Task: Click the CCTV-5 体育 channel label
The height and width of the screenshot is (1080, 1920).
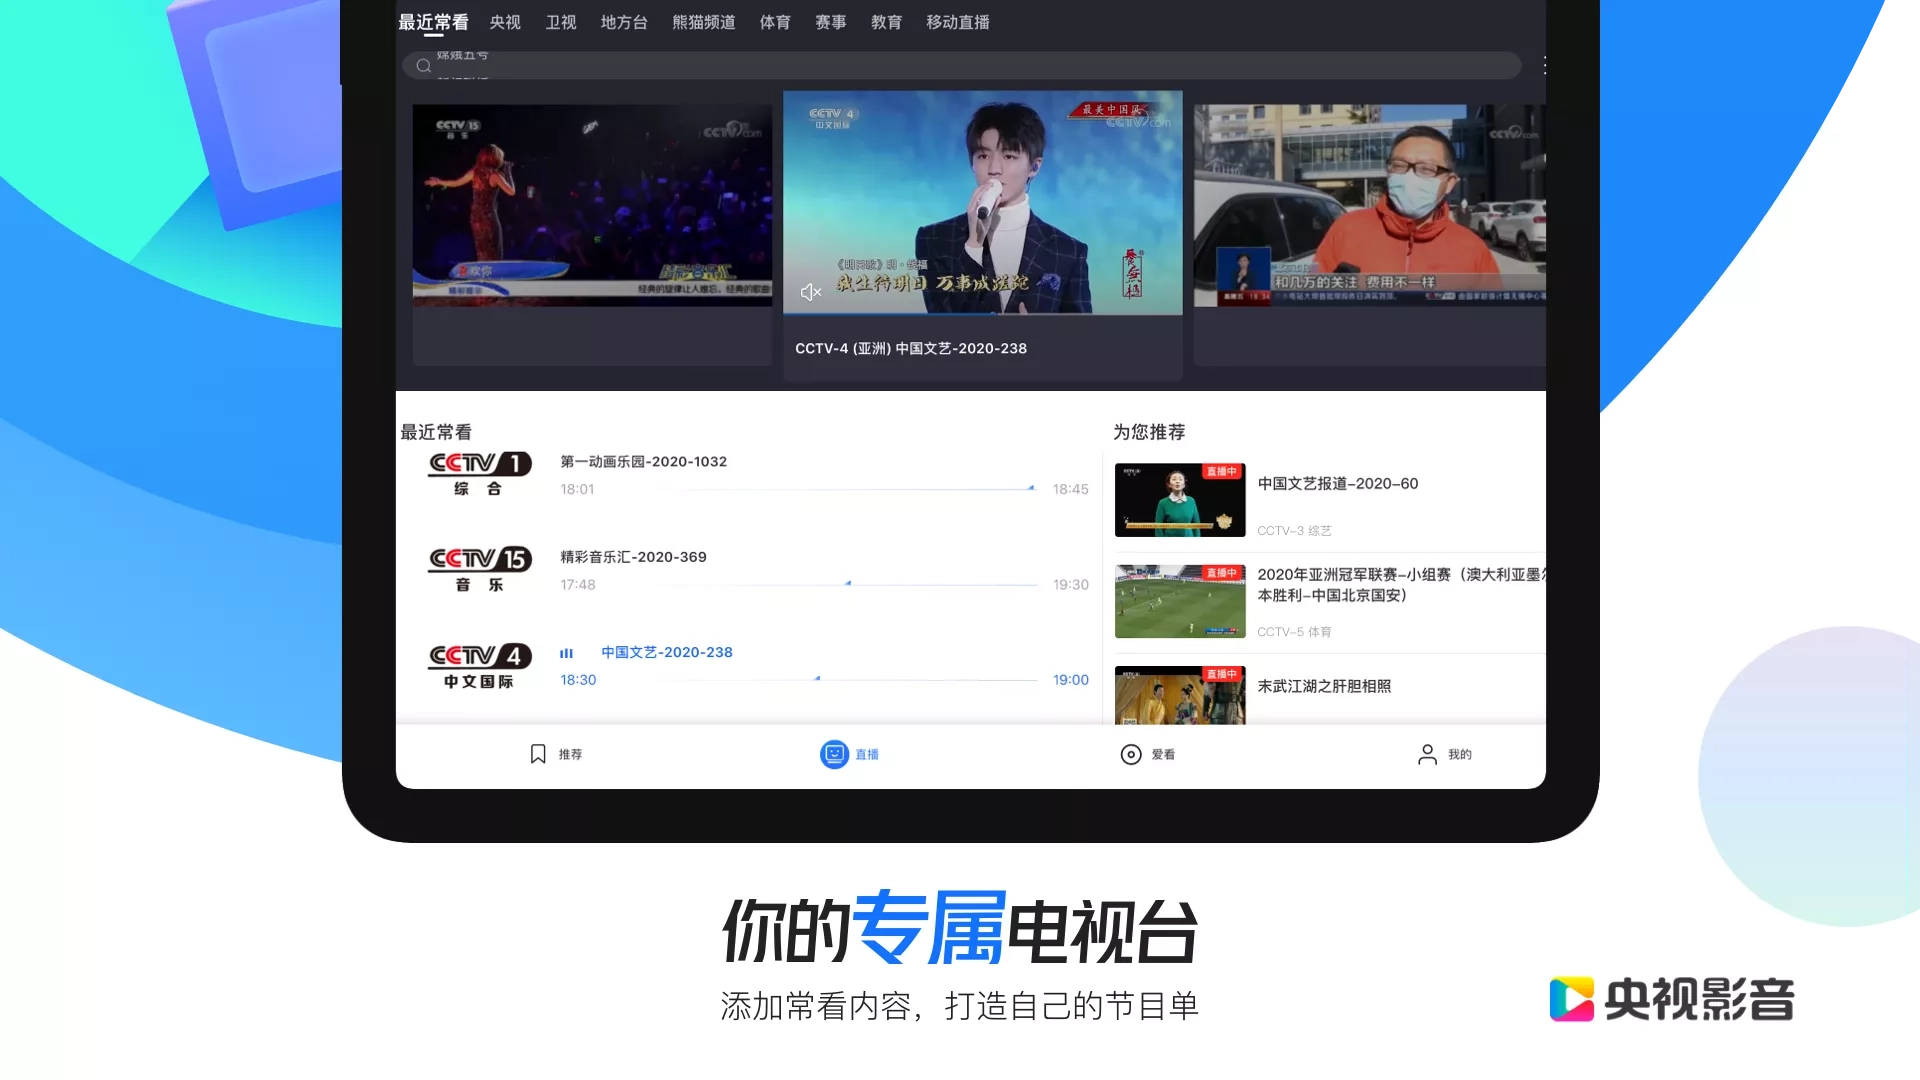Action: (x=1294, y=631)
